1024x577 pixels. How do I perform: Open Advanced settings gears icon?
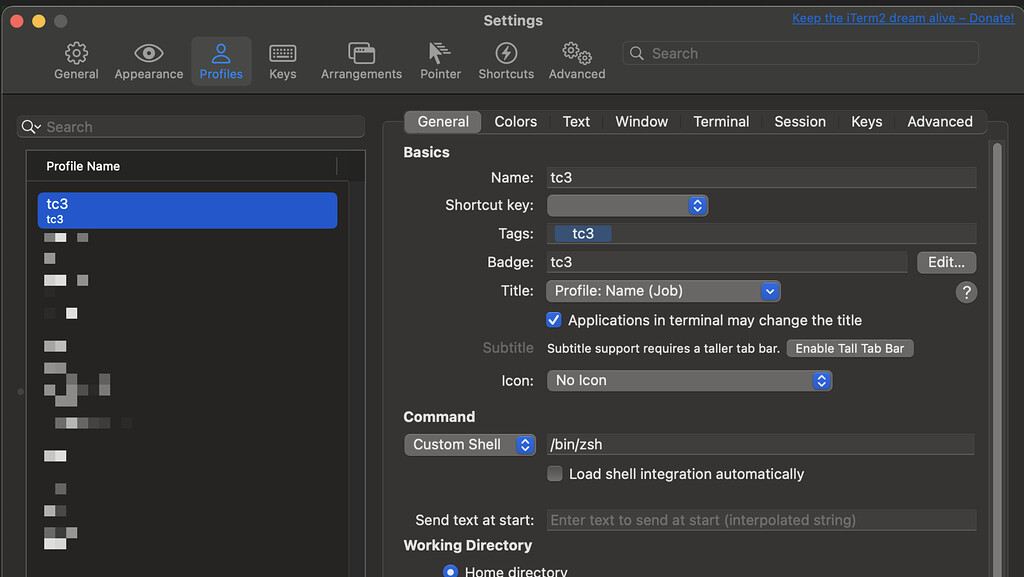click(577, 53)
